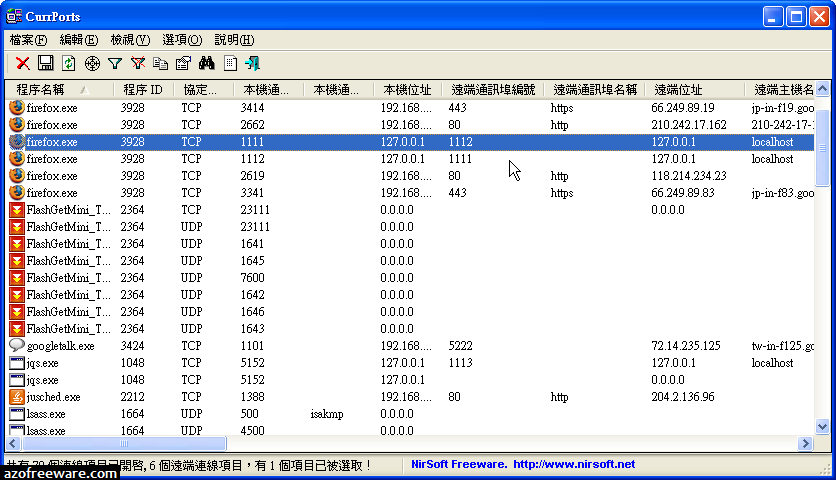Image resolution: width=836 pixels, height=480 pixels.
Task: Select googletalk.exe process name
Action: pos(60,346)
